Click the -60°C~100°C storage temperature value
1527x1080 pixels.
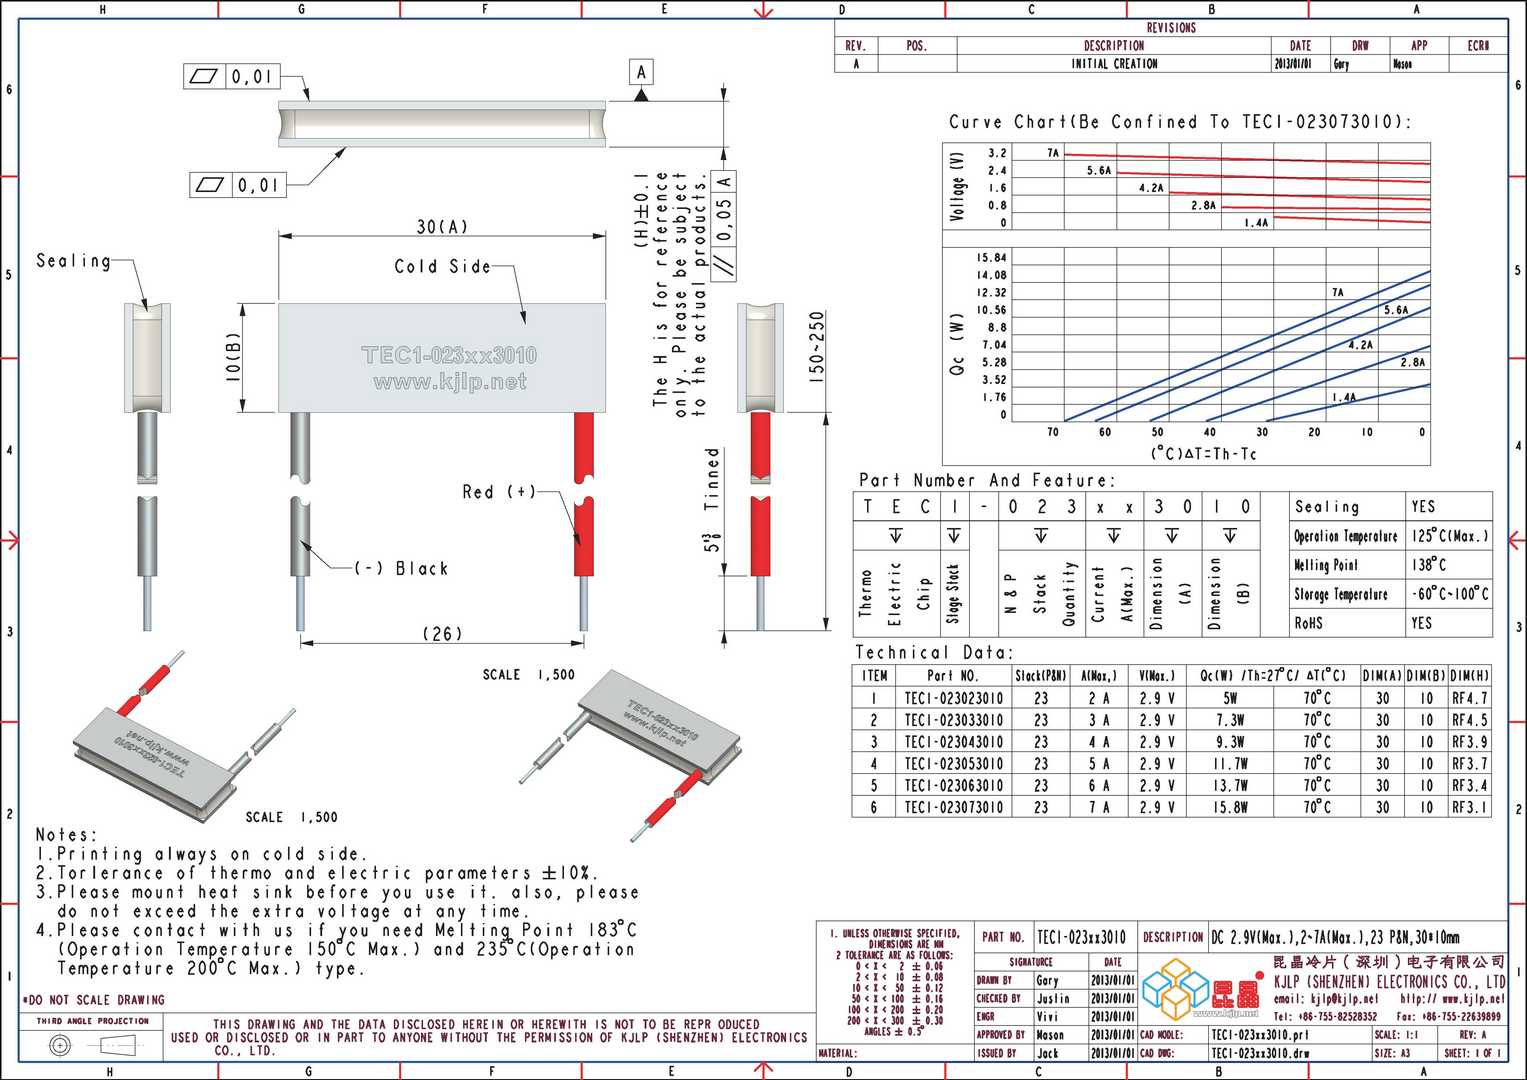coord(1450,593)
